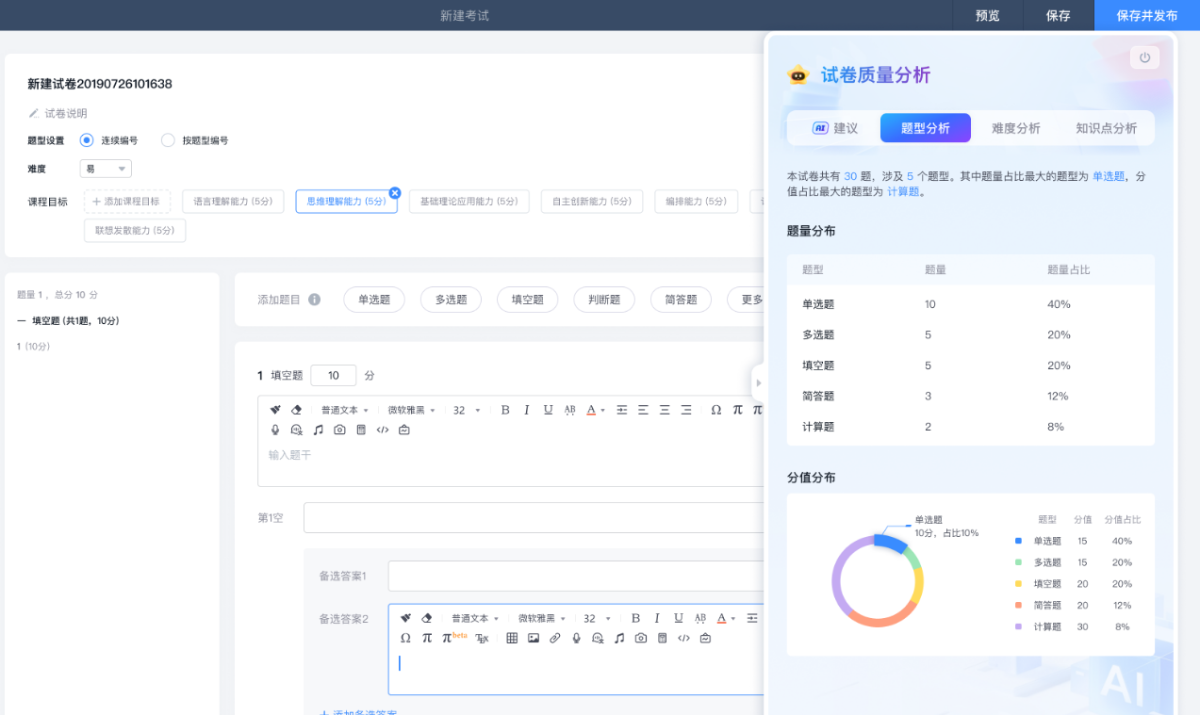Select the 语言理解能力 (5分) course goal tag
This screenshot has width=1200, height=715.
pos(233,201)
